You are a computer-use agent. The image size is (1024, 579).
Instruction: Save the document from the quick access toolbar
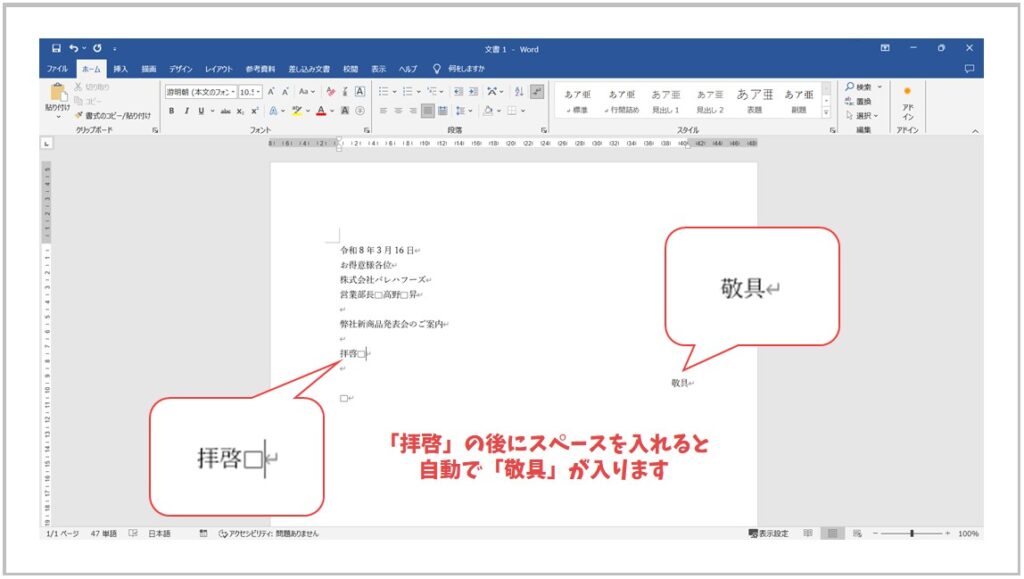click(x=56, y=48)
